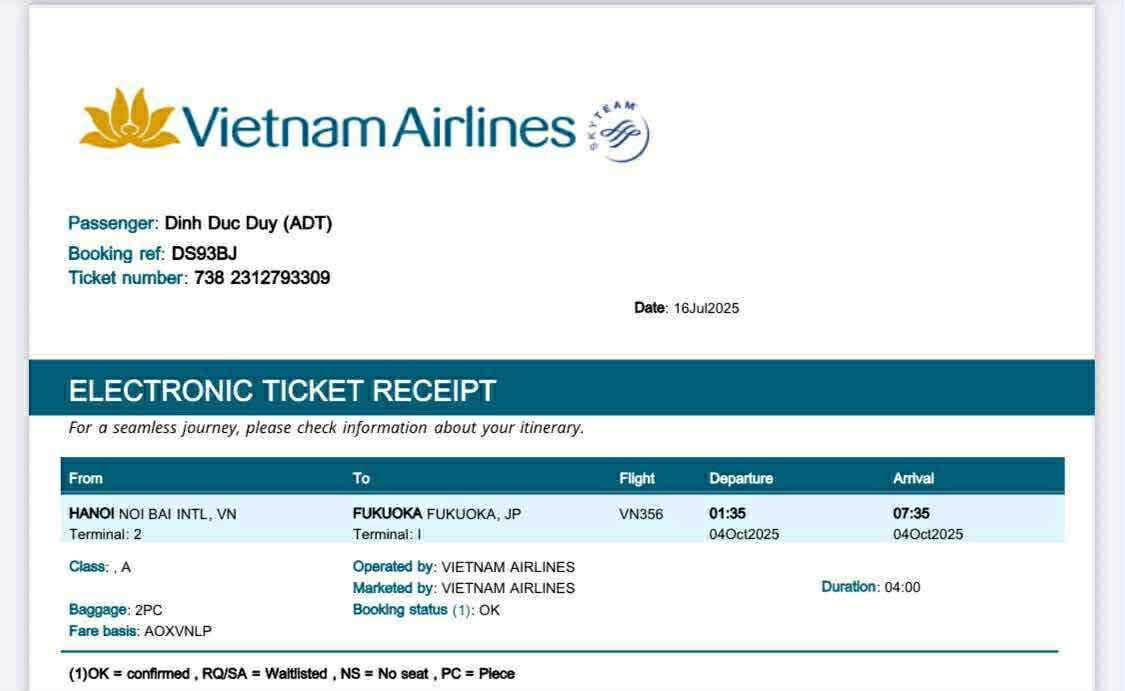The height and width of the screenshot is (691, 1125).
Task: Click the SkyTeam alliance emblem
Action: coord(618,131)
